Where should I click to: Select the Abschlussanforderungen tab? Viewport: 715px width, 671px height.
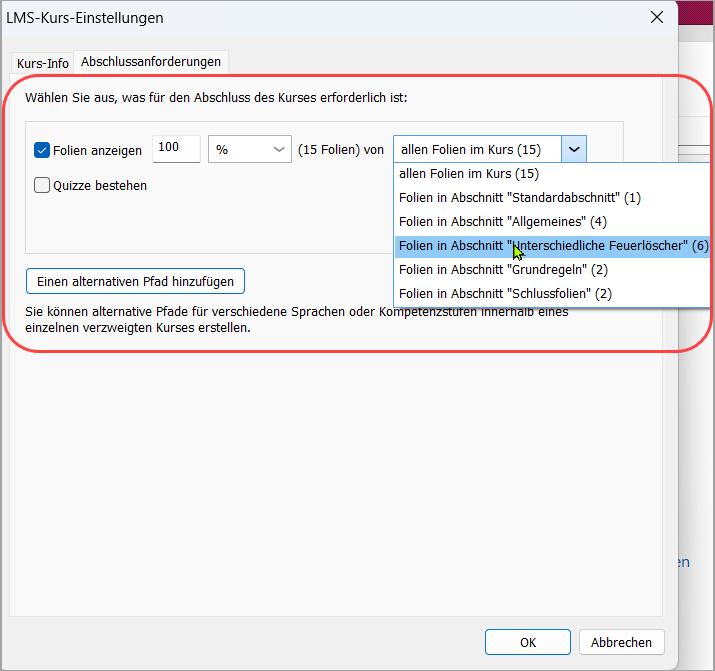(151, 62)
